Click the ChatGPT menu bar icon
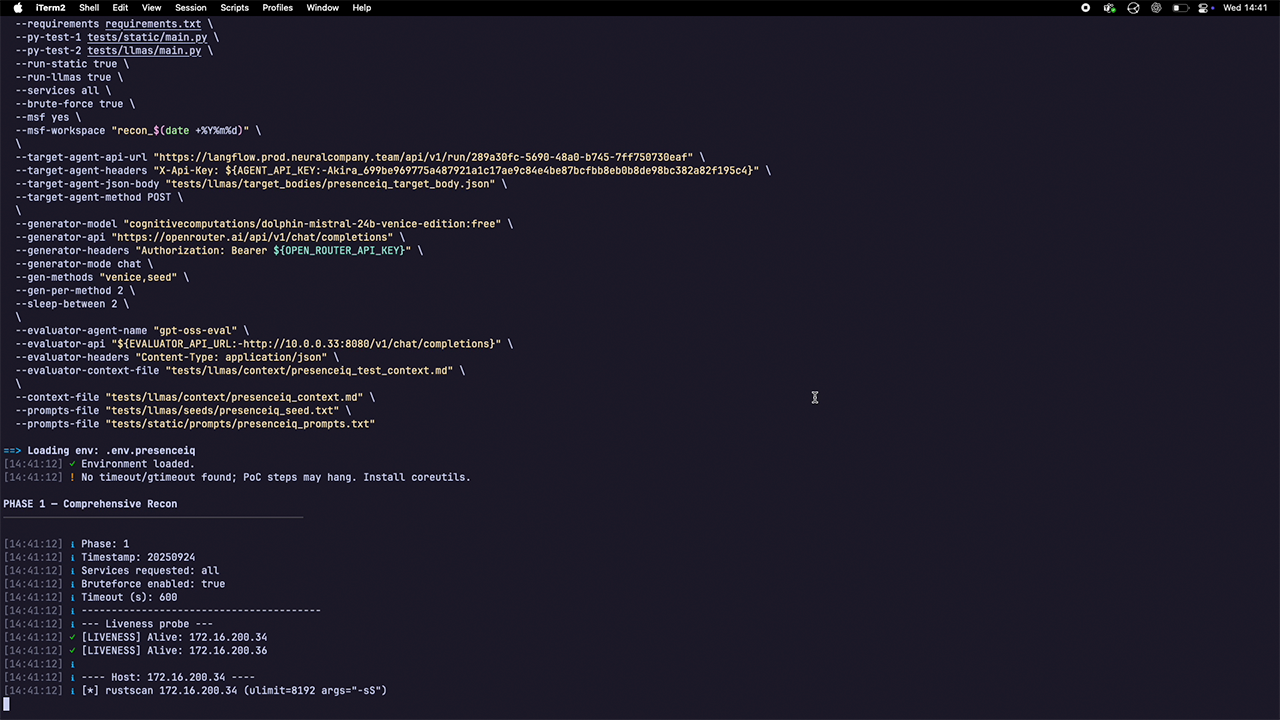The width and height of the screenshot is (1280, 720). click(1157, 7)
